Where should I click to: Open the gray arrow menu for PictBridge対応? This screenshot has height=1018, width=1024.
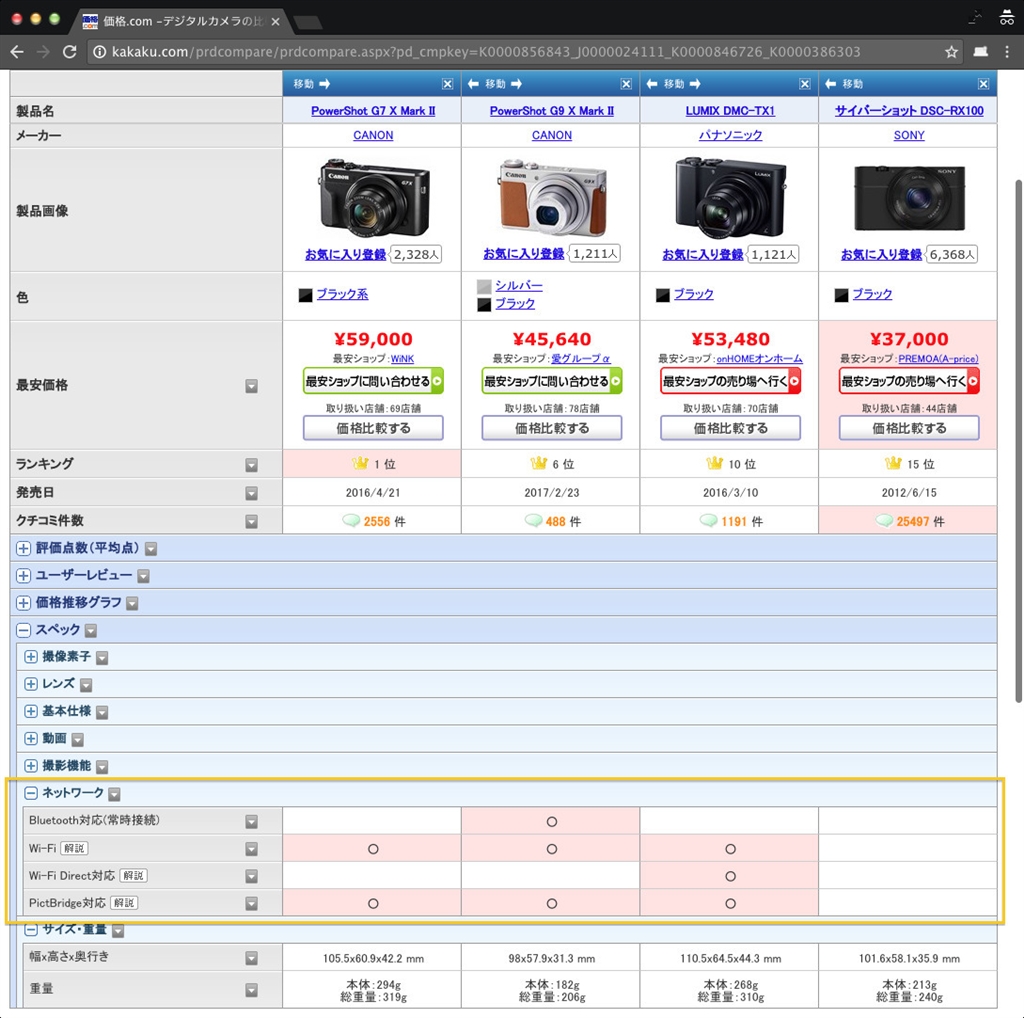pos(251,904)
